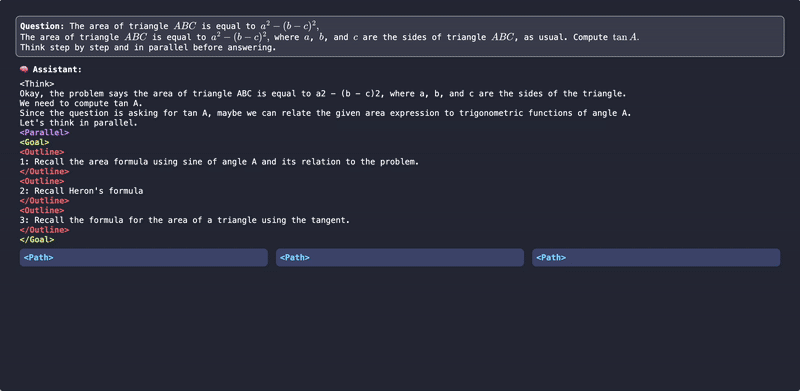
Task: Click the brain icon beside Assistant
Action: coord(24,69)
